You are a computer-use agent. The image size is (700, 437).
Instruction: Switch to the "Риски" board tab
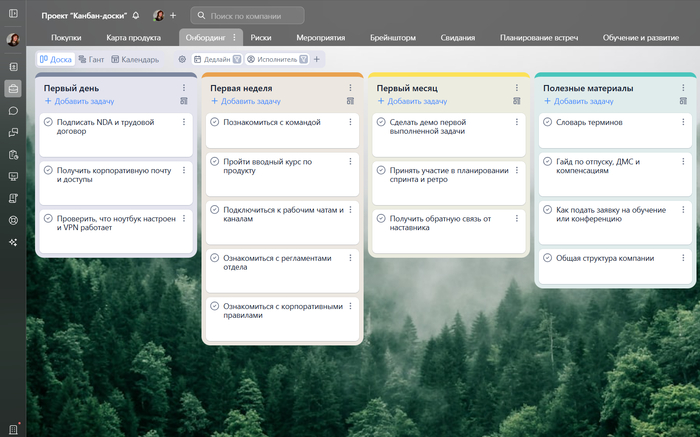tap(262, 37)
